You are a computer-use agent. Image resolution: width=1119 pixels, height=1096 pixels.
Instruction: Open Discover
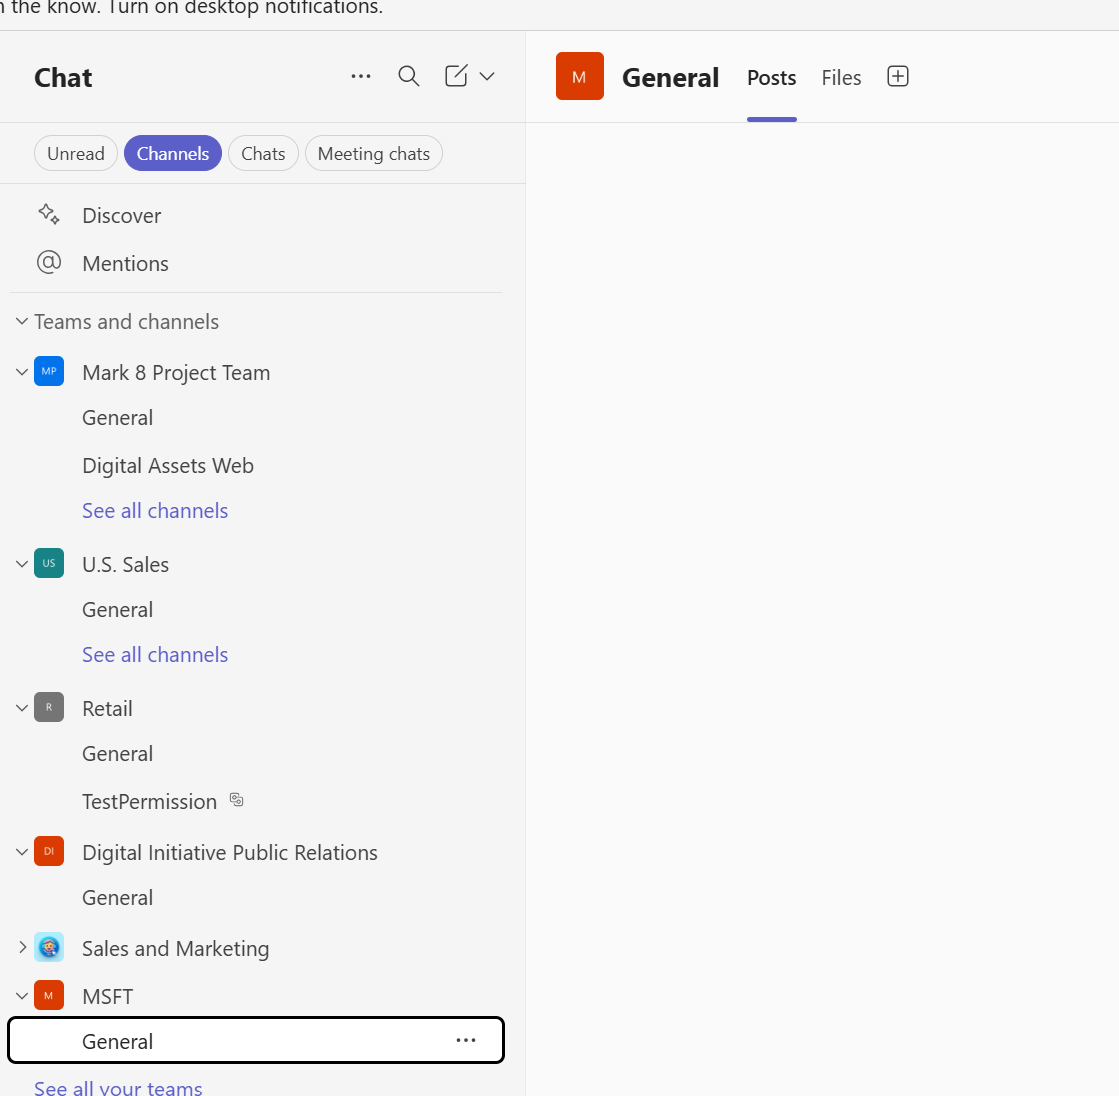(121, 215)
